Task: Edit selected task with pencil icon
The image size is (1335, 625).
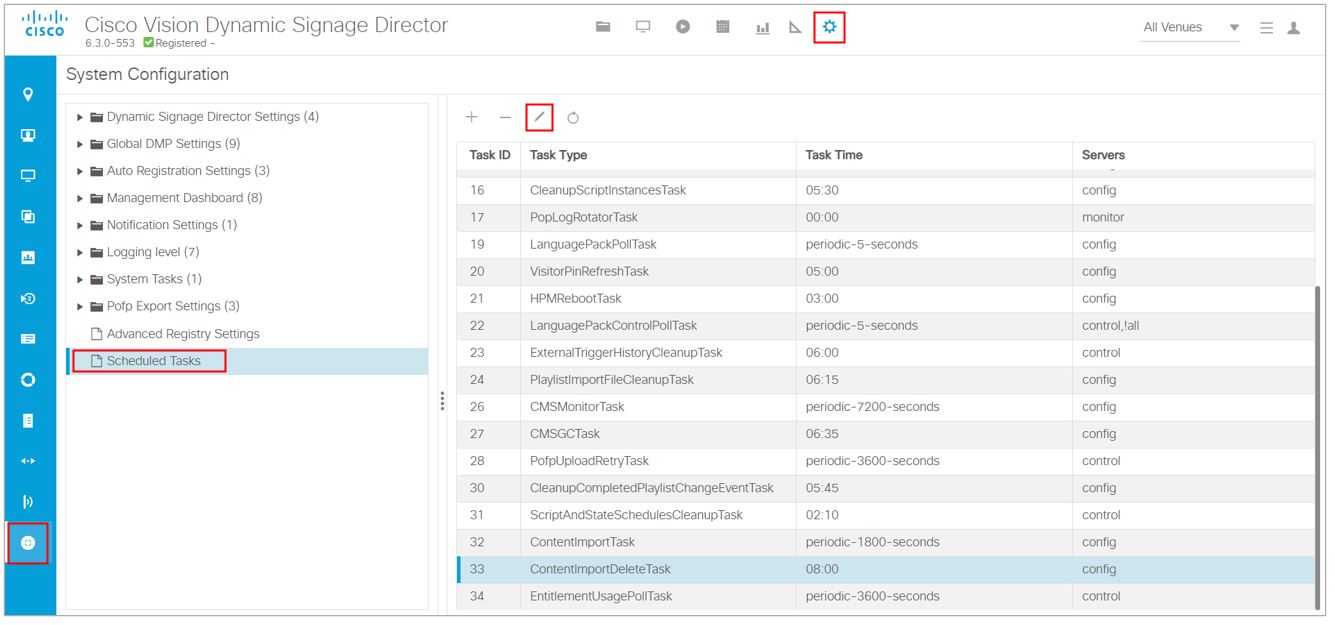Action: click(539, 117)
